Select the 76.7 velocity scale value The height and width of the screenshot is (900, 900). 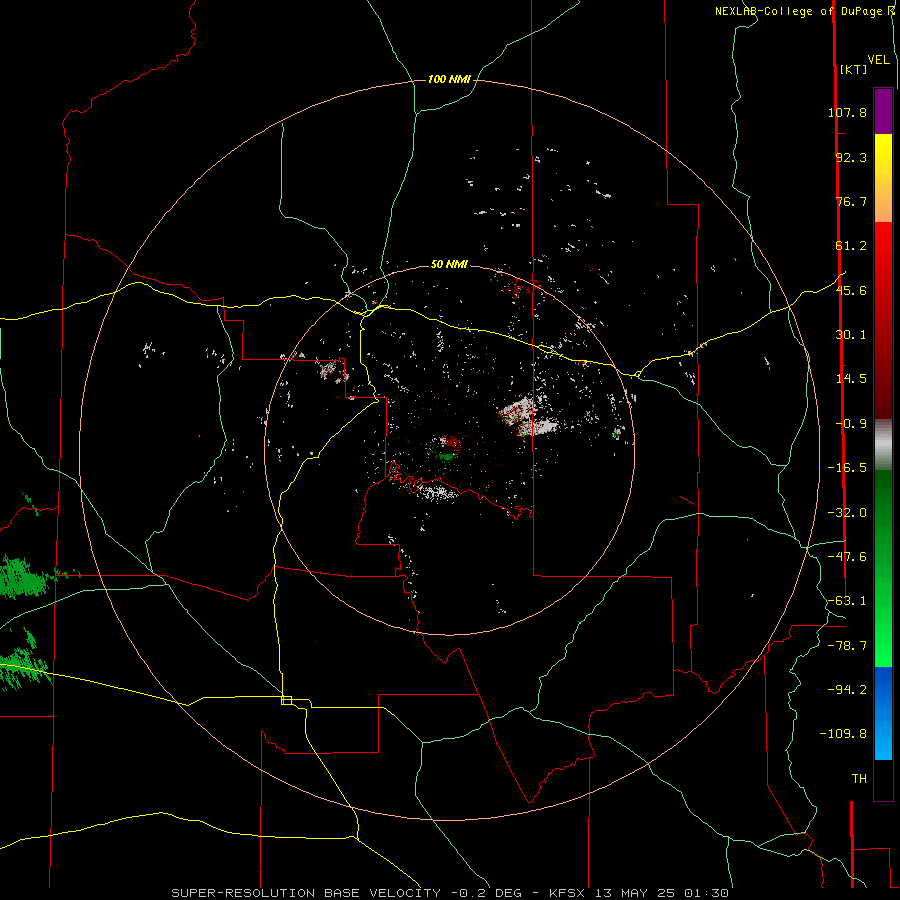pos(851,201)
